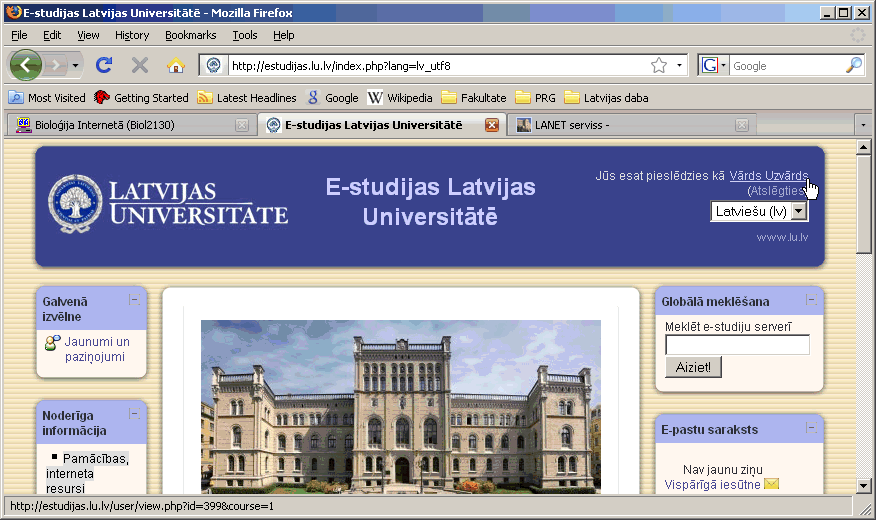Click the page scrollbar down arrow
The image size is (876, 520).
point(863,485)
